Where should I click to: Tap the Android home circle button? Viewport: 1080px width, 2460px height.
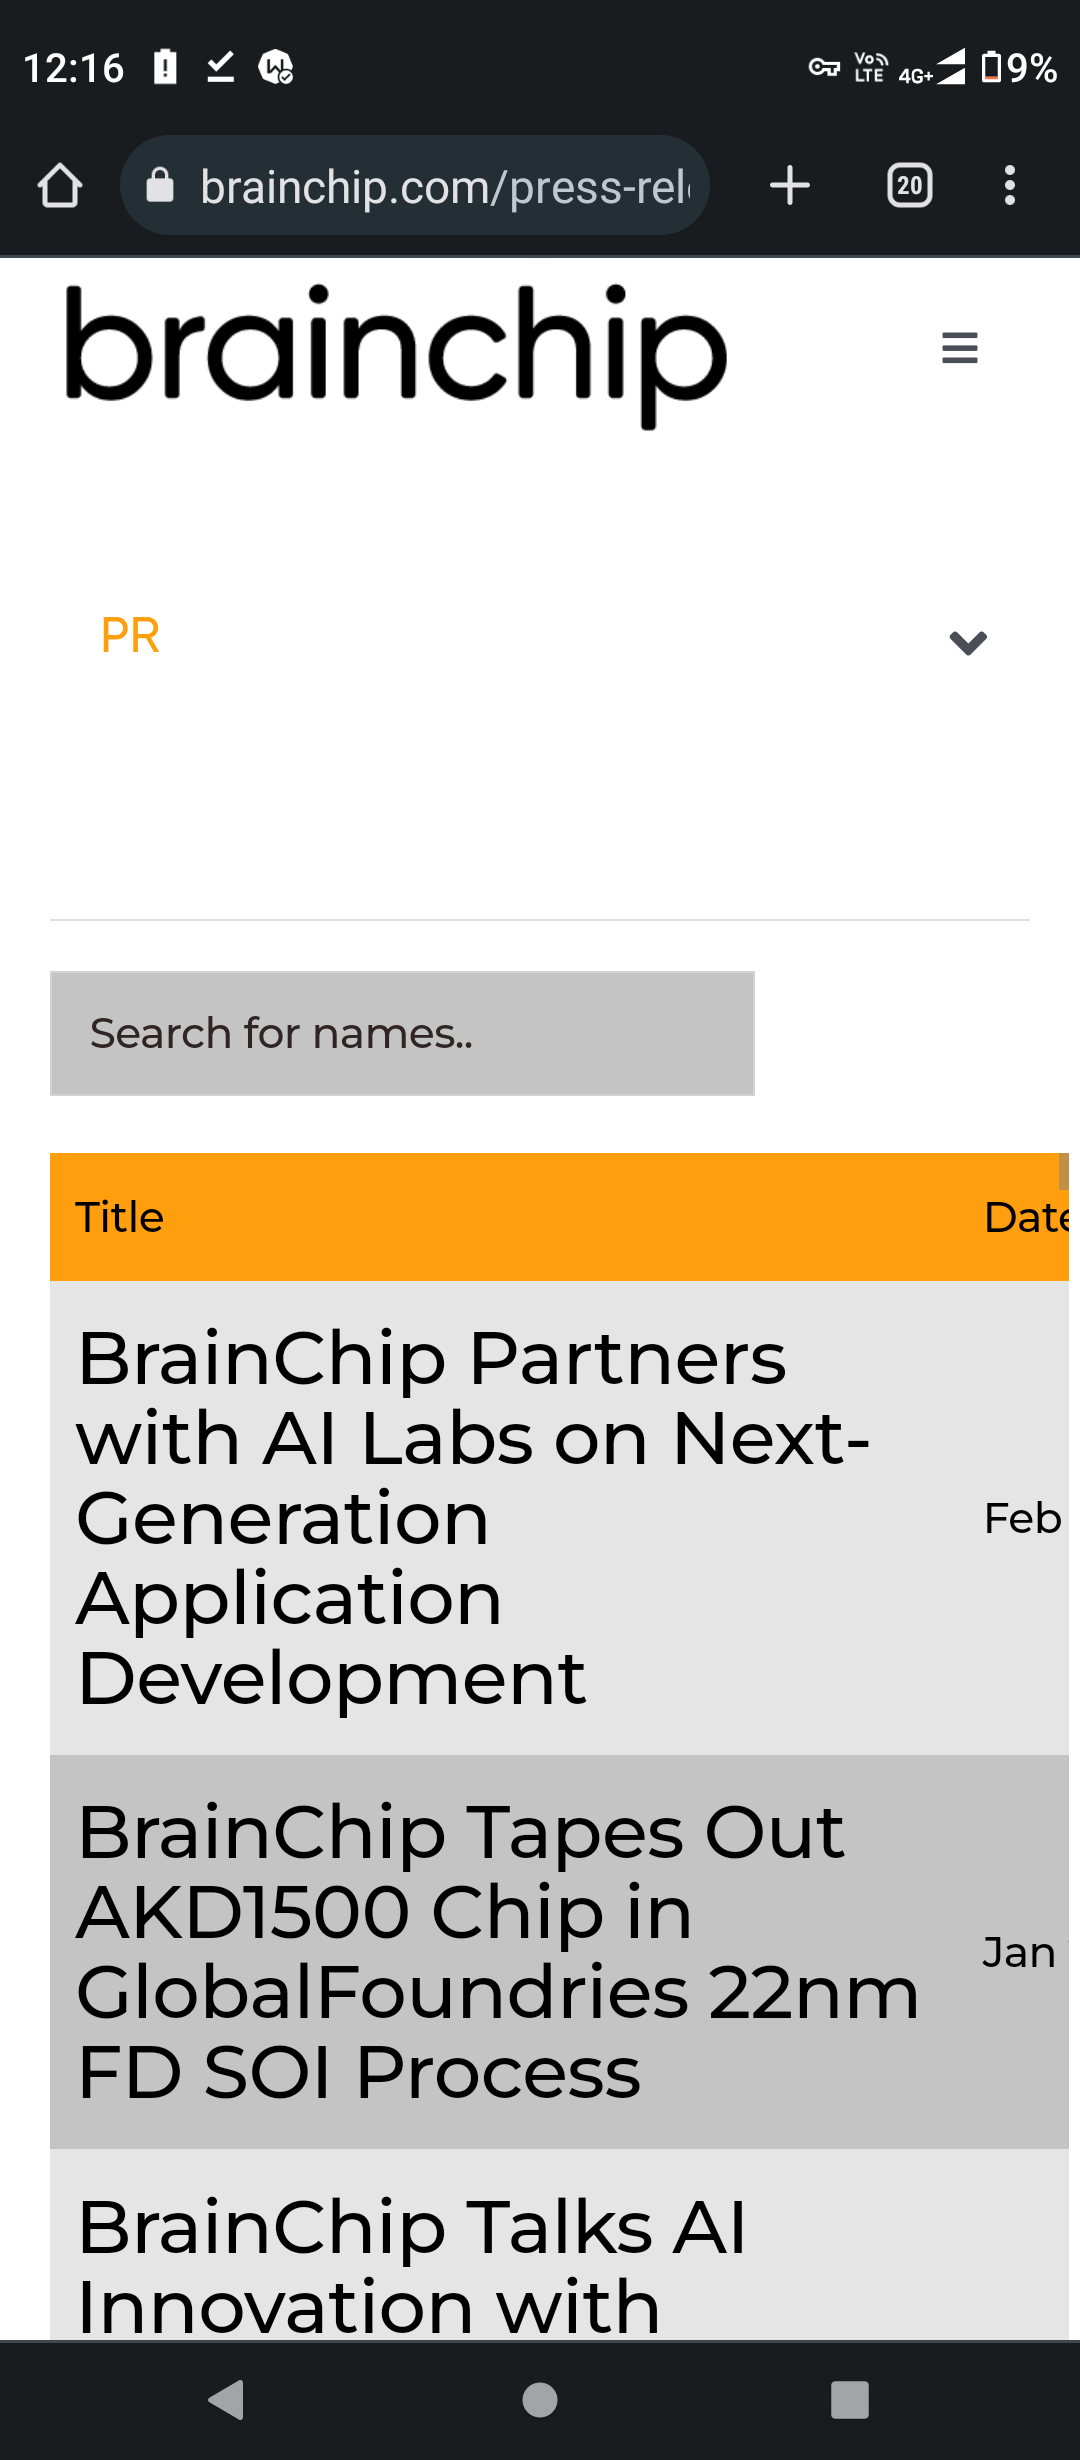coord(540,2400)
